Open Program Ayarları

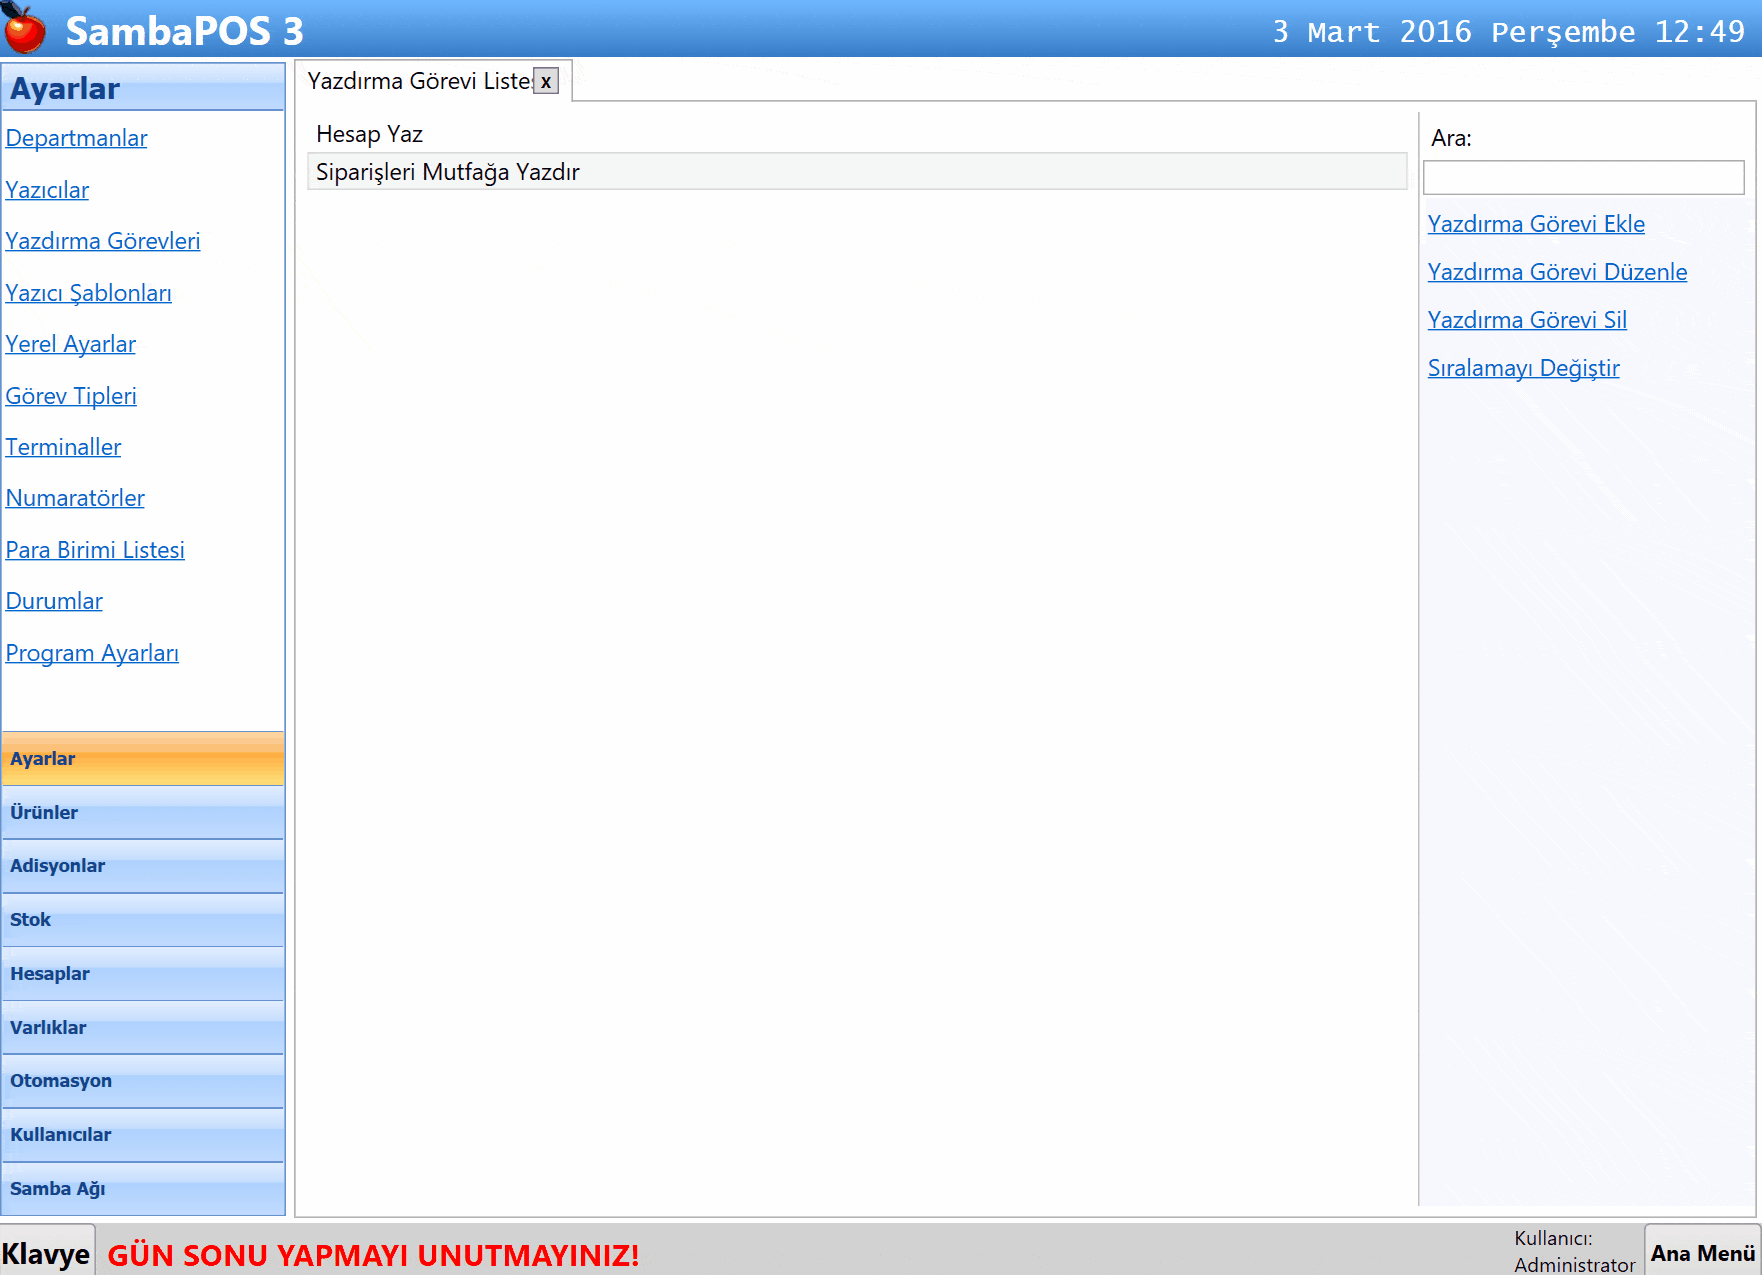coord(92,653)
